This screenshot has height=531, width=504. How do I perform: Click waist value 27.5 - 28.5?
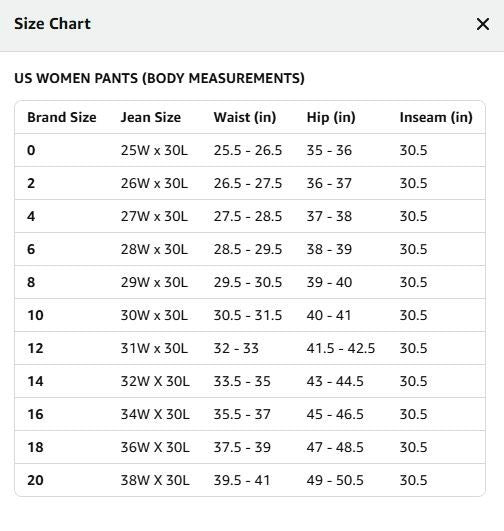[x=248, y=216]
